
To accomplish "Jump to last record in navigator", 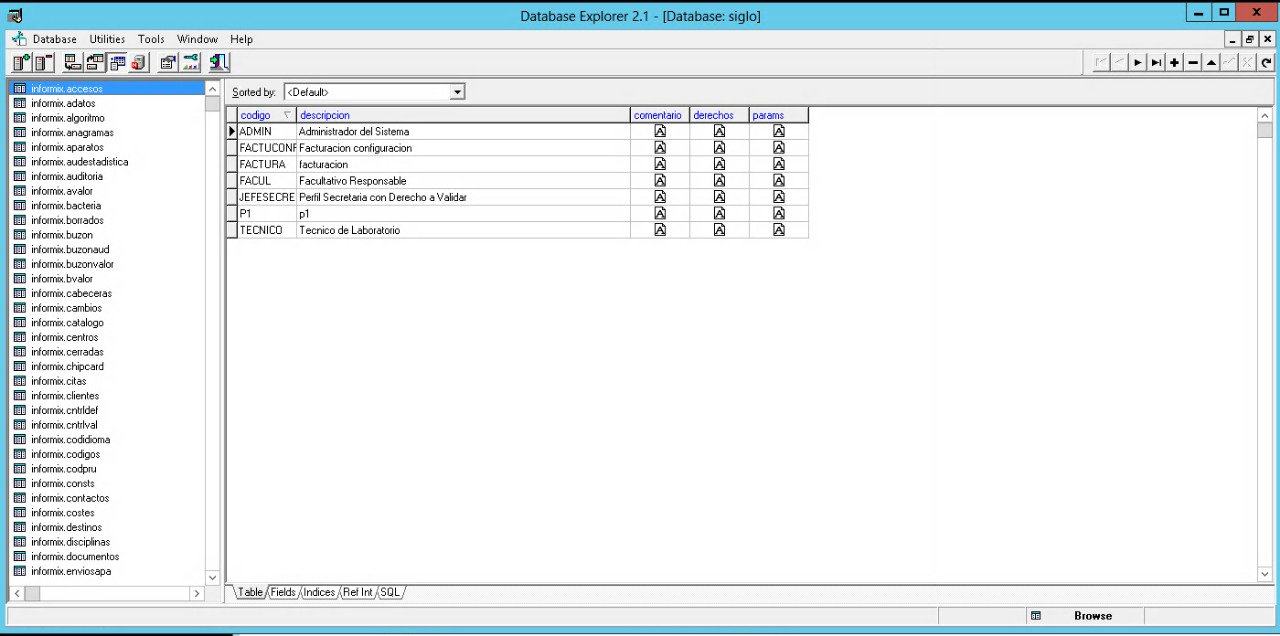I will pos(1156,62).
